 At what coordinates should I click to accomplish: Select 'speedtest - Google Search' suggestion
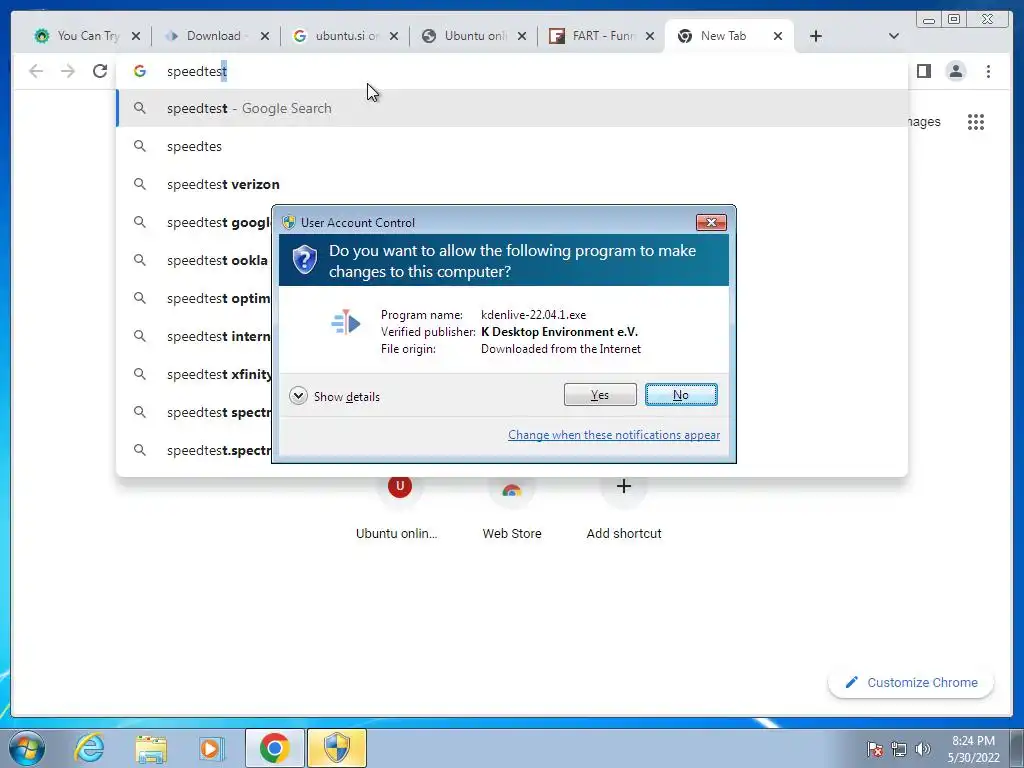pyautogui.click(x=512, y=108)
